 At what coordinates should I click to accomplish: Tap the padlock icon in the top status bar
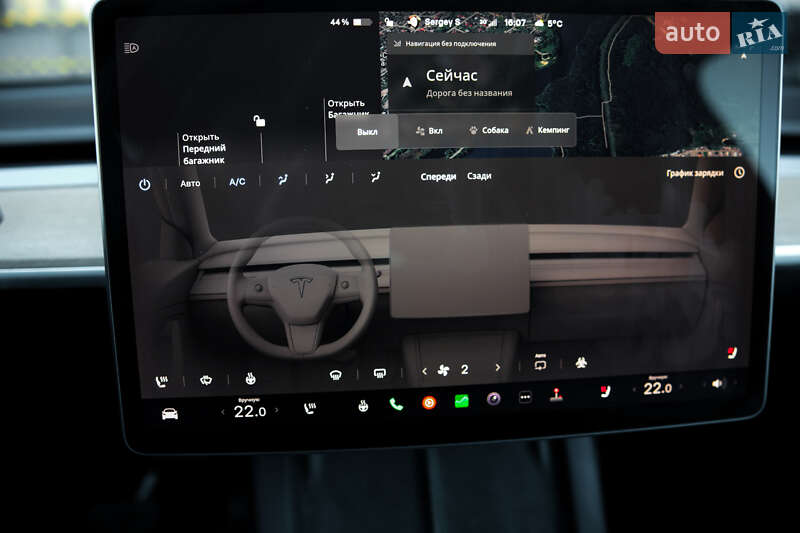[x=389, y=22]
